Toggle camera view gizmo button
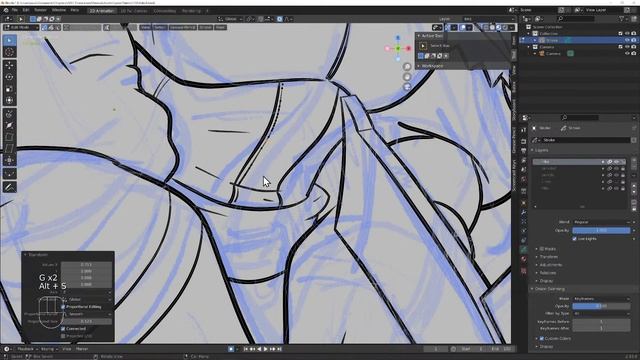This screenshot has width=640, height=360. 407,87
